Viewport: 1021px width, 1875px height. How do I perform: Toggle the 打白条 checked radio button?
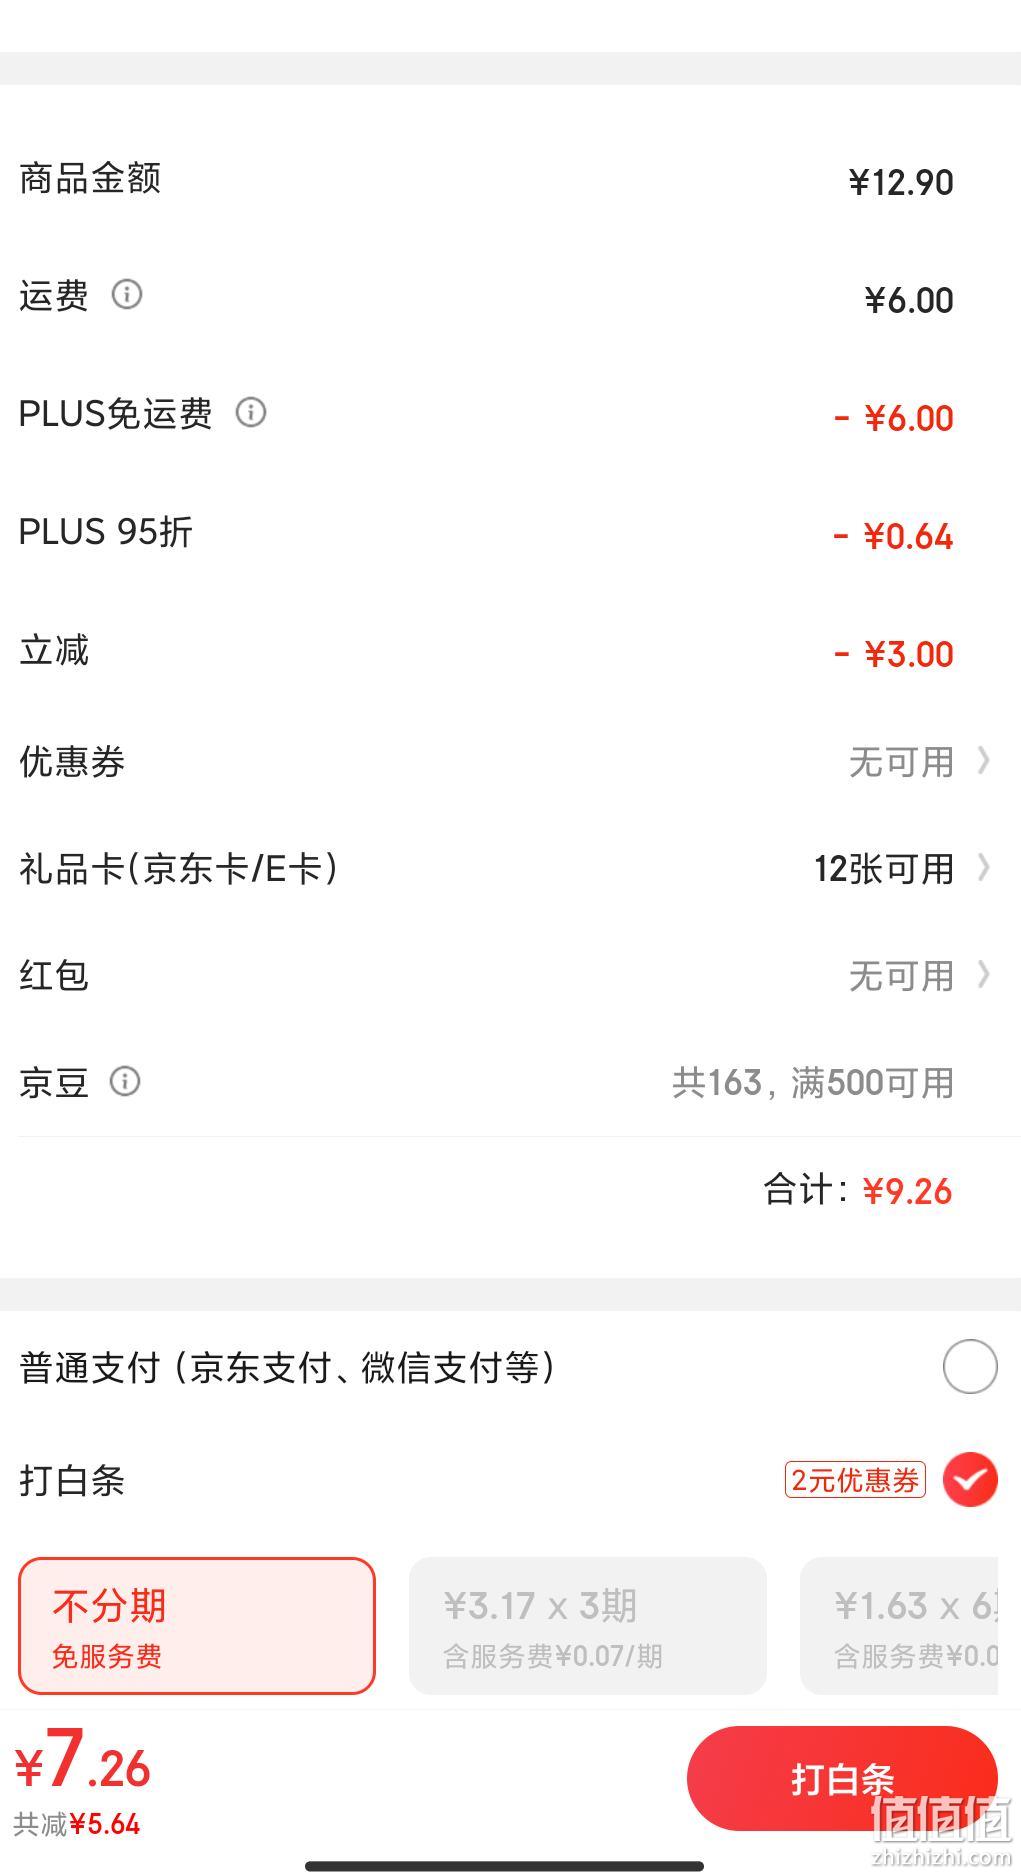click(970, 1480)
